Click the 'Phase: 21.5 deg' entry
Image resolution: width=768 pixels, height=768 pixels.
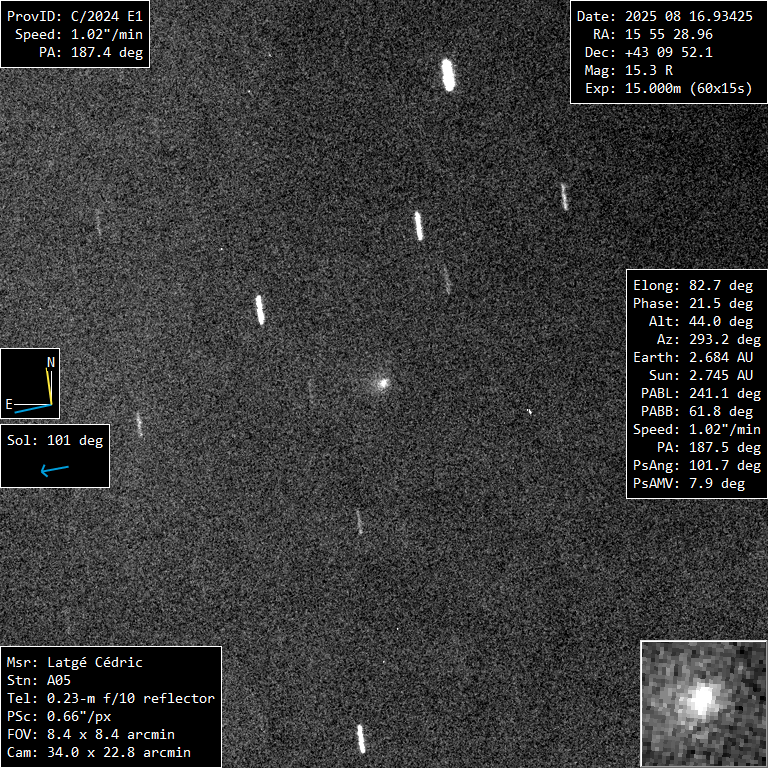coord(693,304)
